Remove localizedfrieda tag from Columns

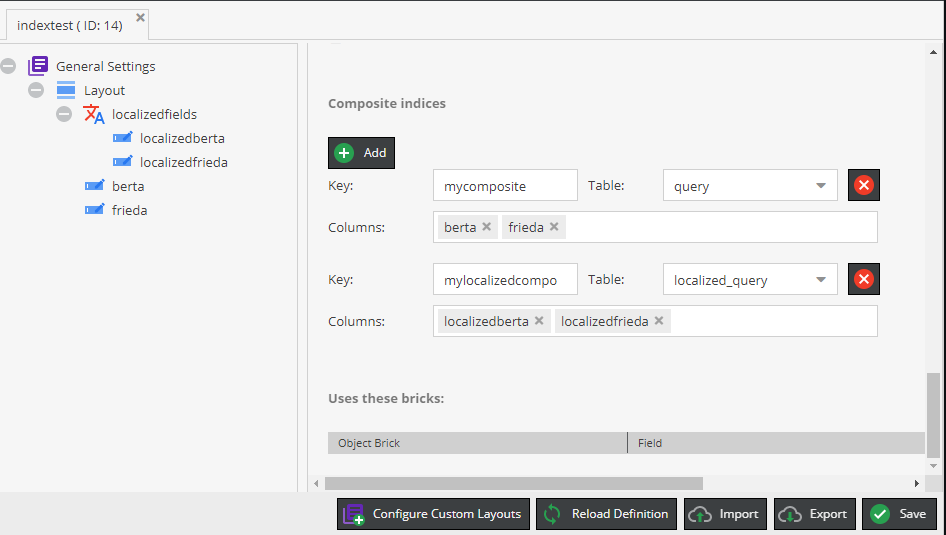point(659,321)
